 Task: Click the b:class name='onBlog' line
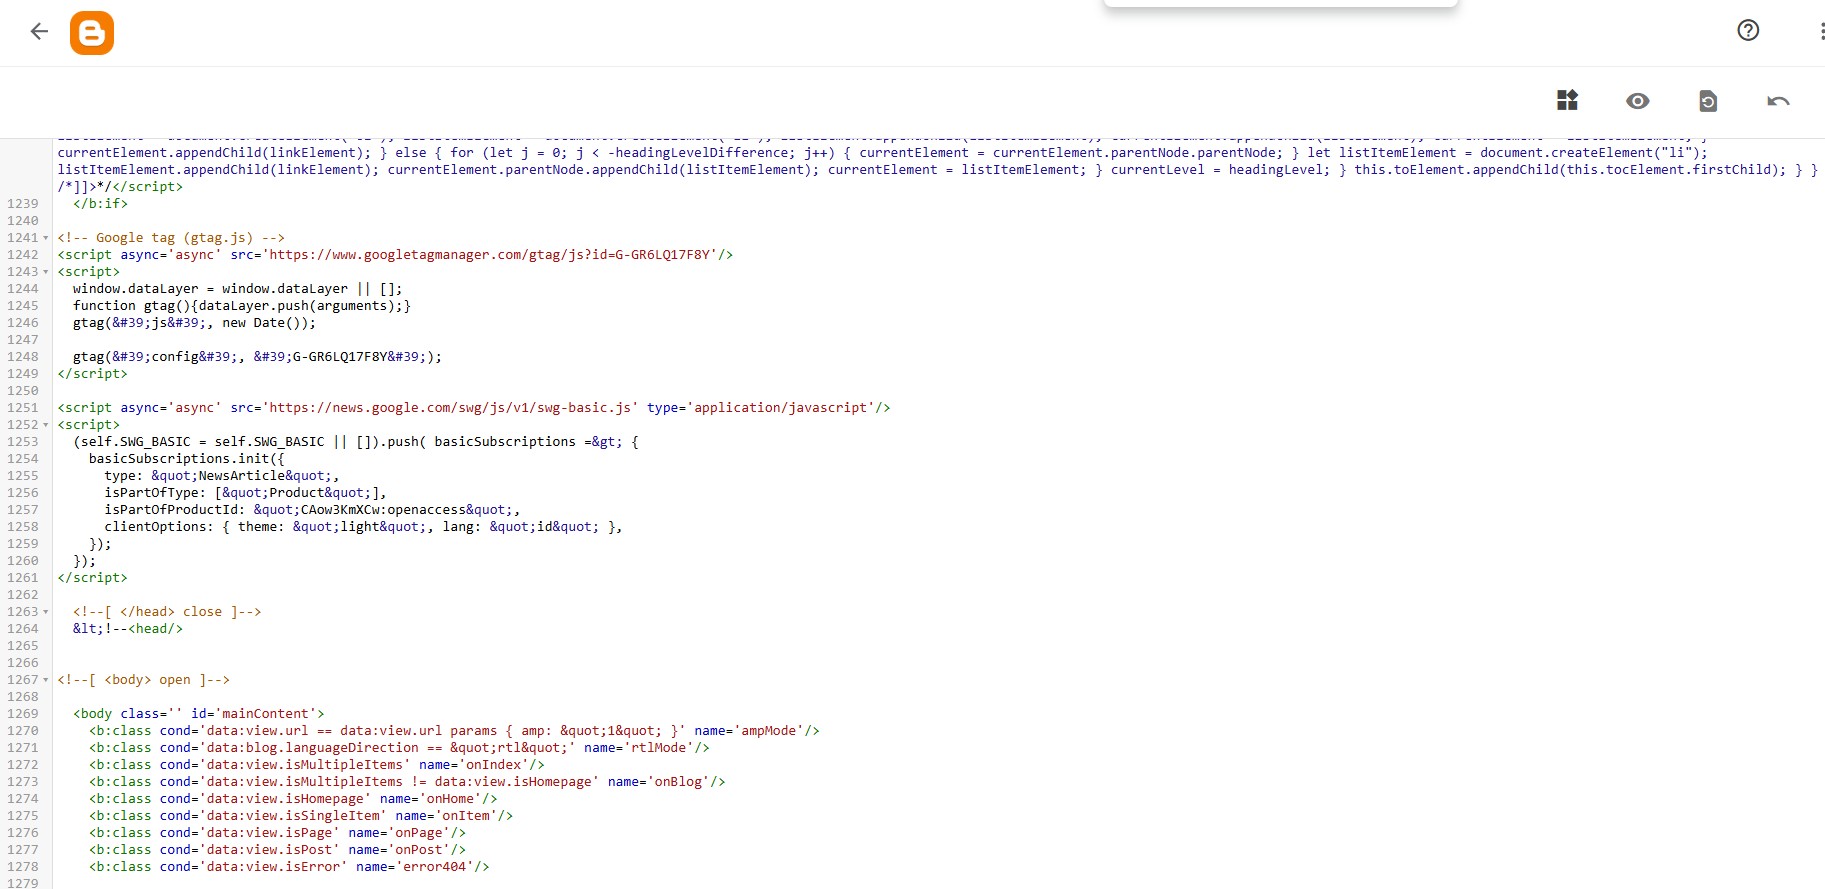407,782
